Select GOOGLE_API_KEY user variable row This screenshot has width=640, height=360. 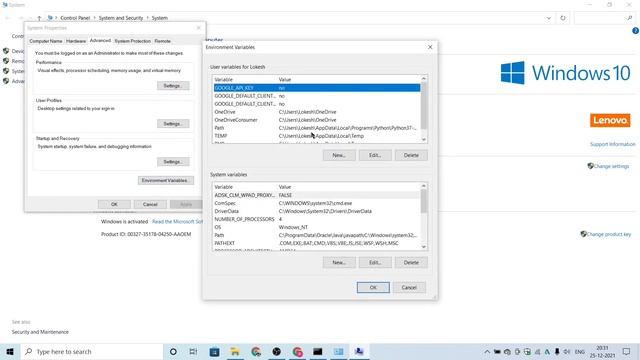[317, 88]
